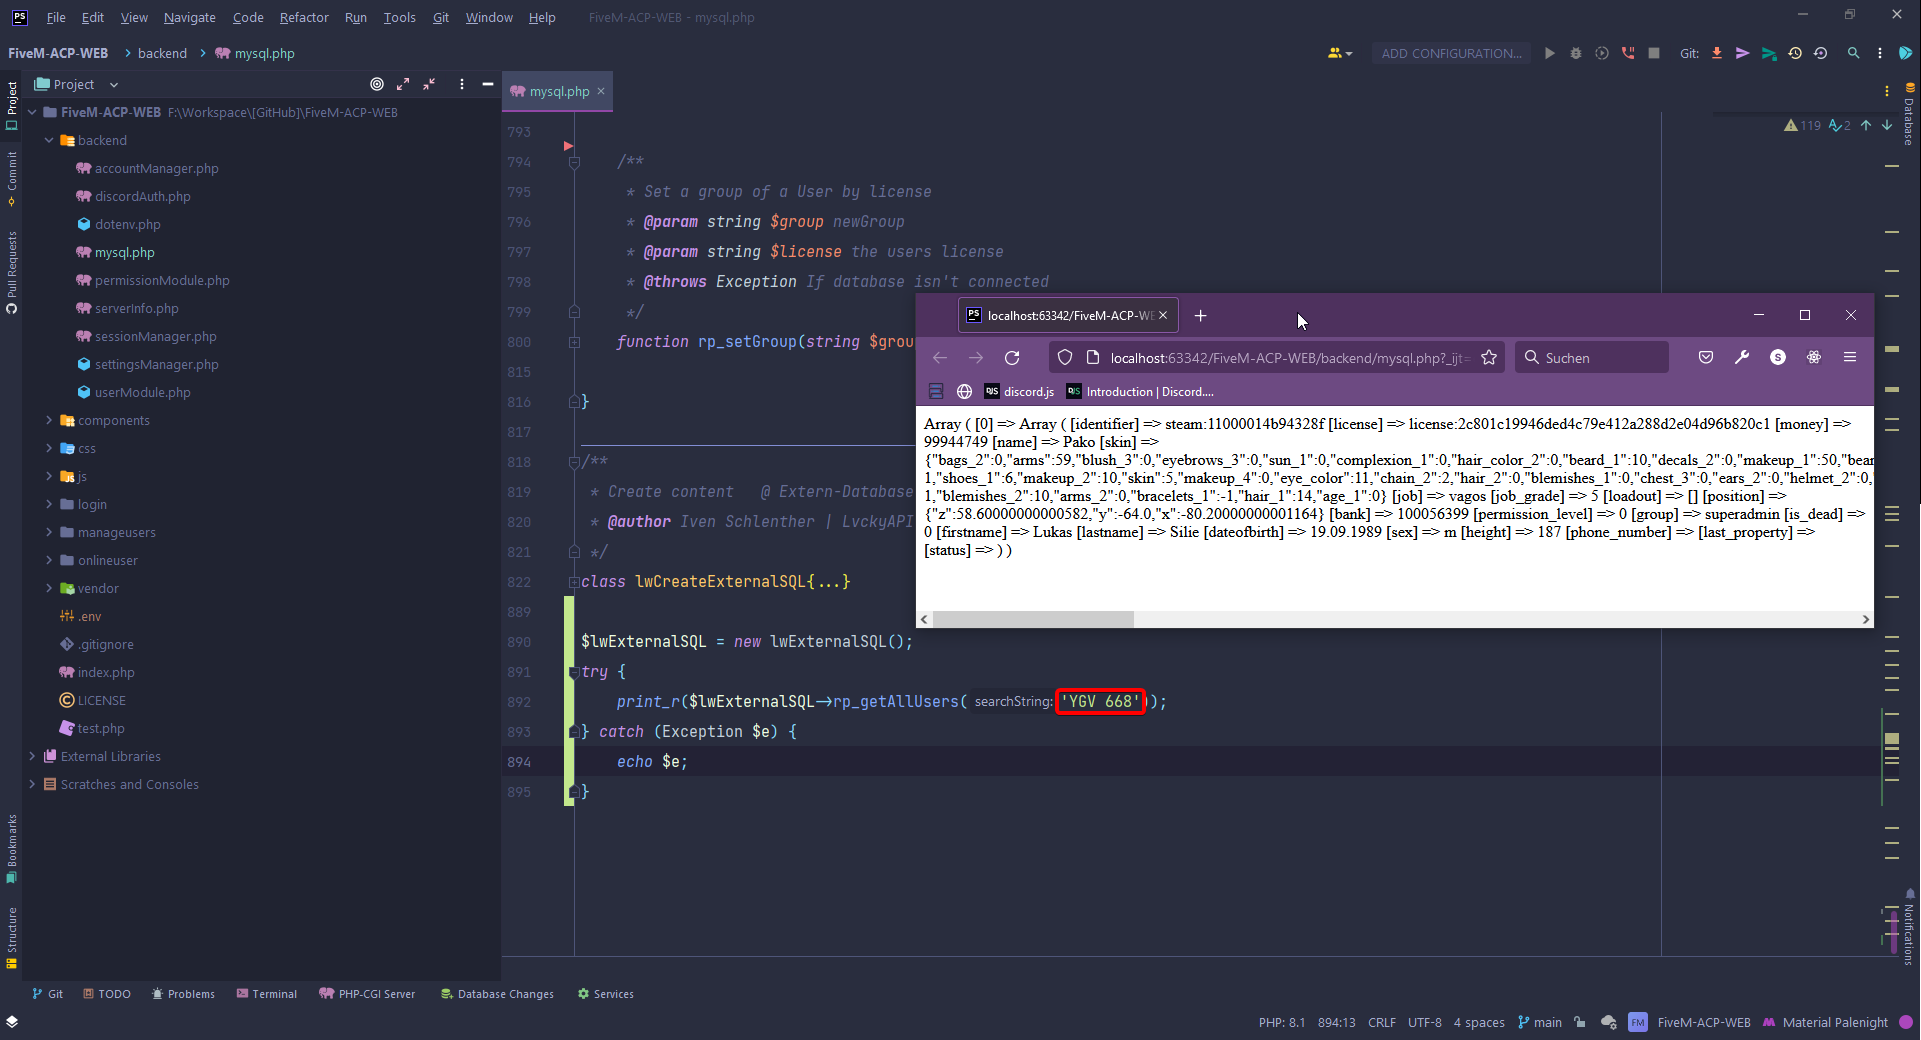Viewport: 1921px width, 1040px height.
Task: Click the Debug bug icon
Action: click(x=1576, y=53)
